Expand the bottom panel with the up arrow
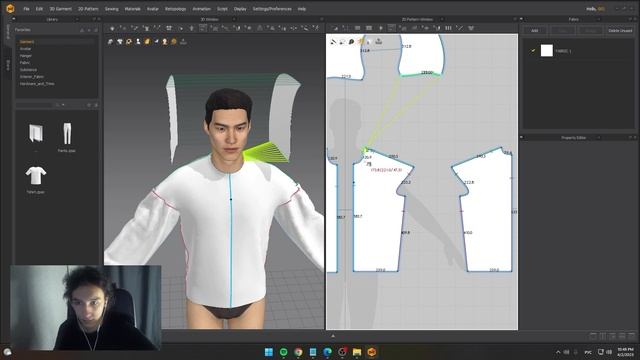The width and height of the screenshot is (640, 360). pyautogui.click(x=333, y=336)
